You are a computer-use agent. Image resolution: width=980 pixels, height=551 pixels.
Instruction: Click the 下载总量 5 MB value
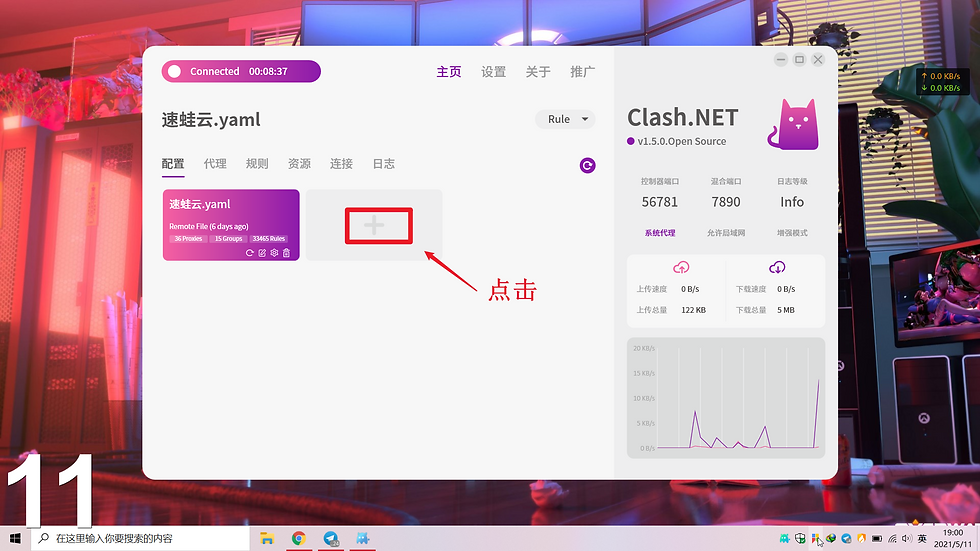(x=786, y=310)
